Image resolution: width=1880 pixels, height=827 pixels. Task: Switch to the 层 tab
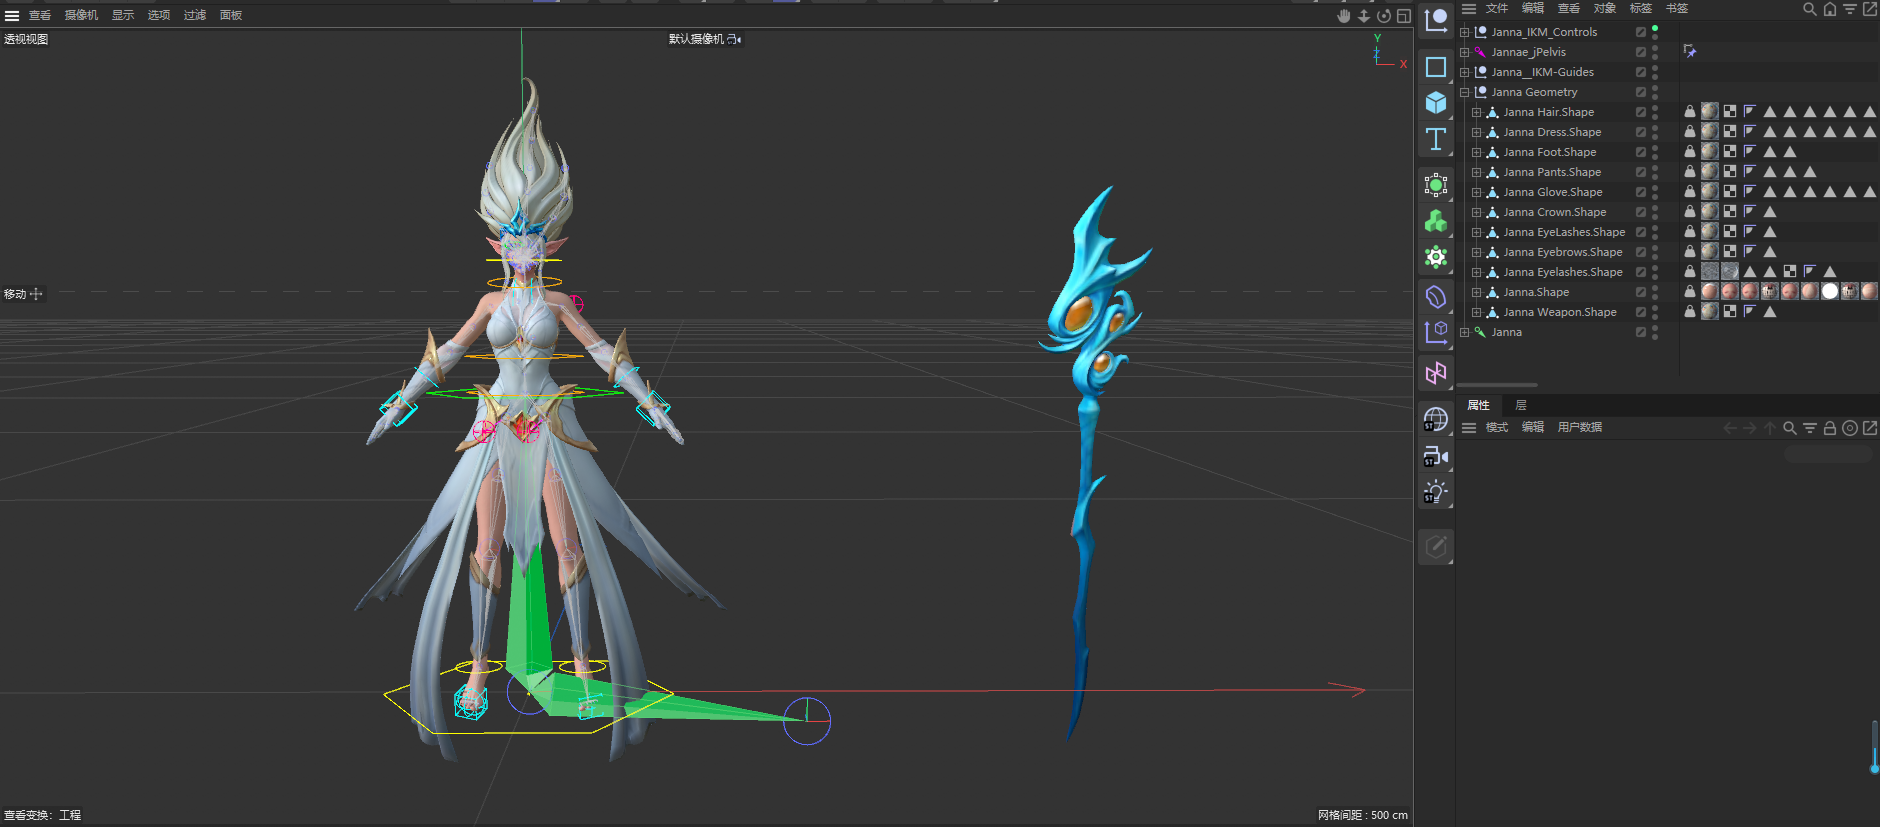click(1521, 405)
